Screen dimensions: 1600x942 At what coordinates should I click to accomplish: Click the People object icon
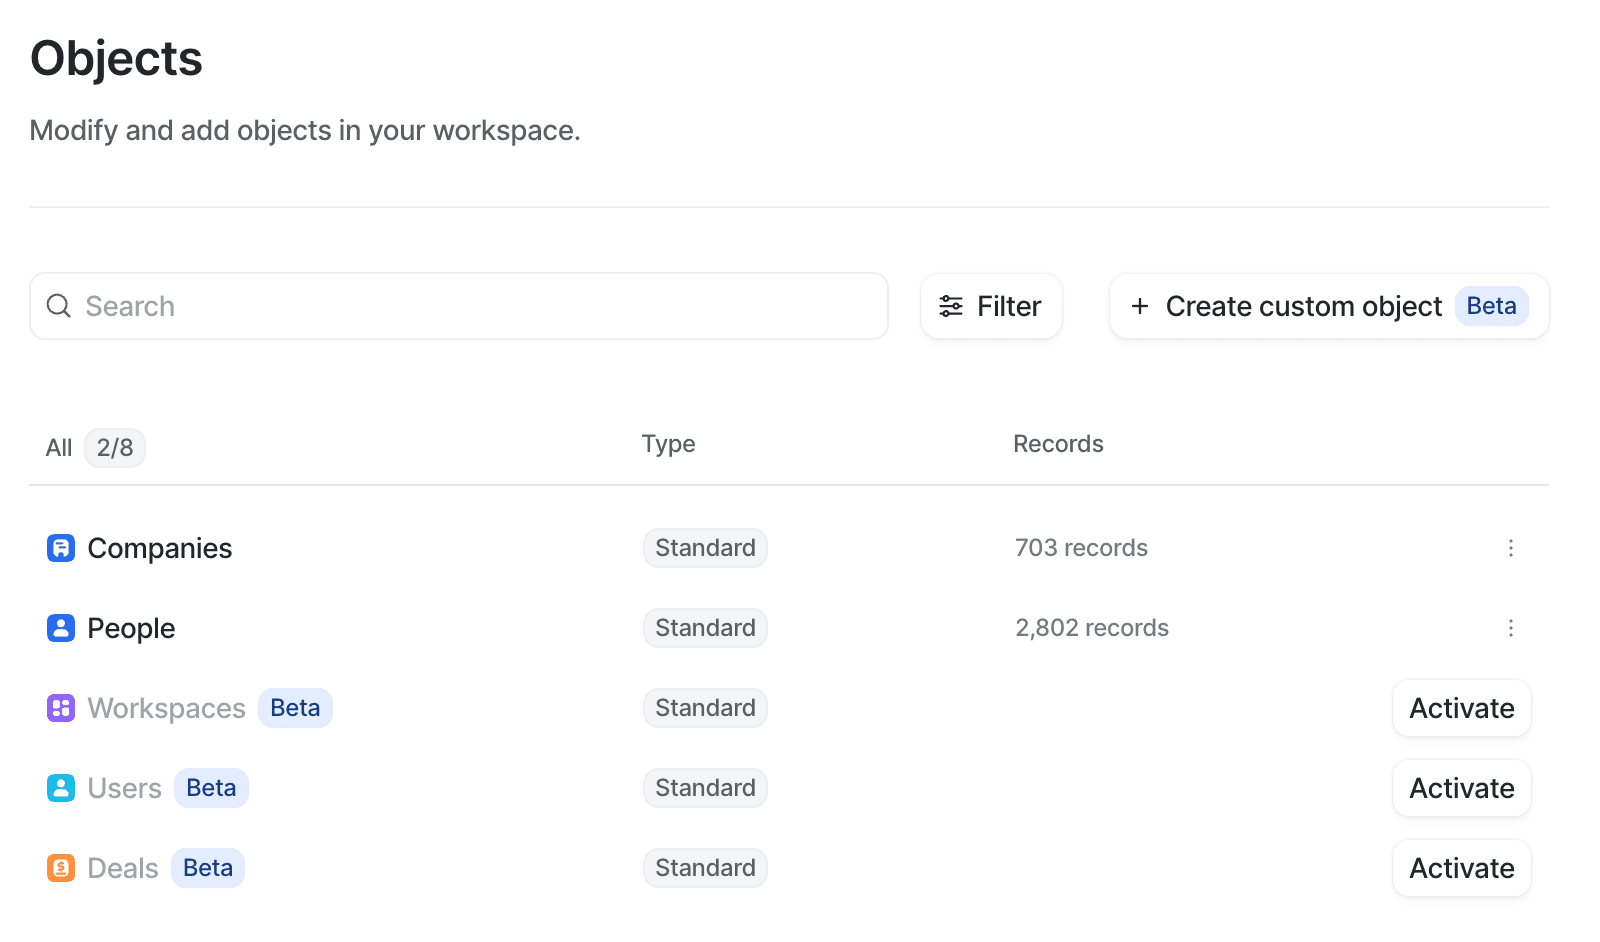click(61, 628)
